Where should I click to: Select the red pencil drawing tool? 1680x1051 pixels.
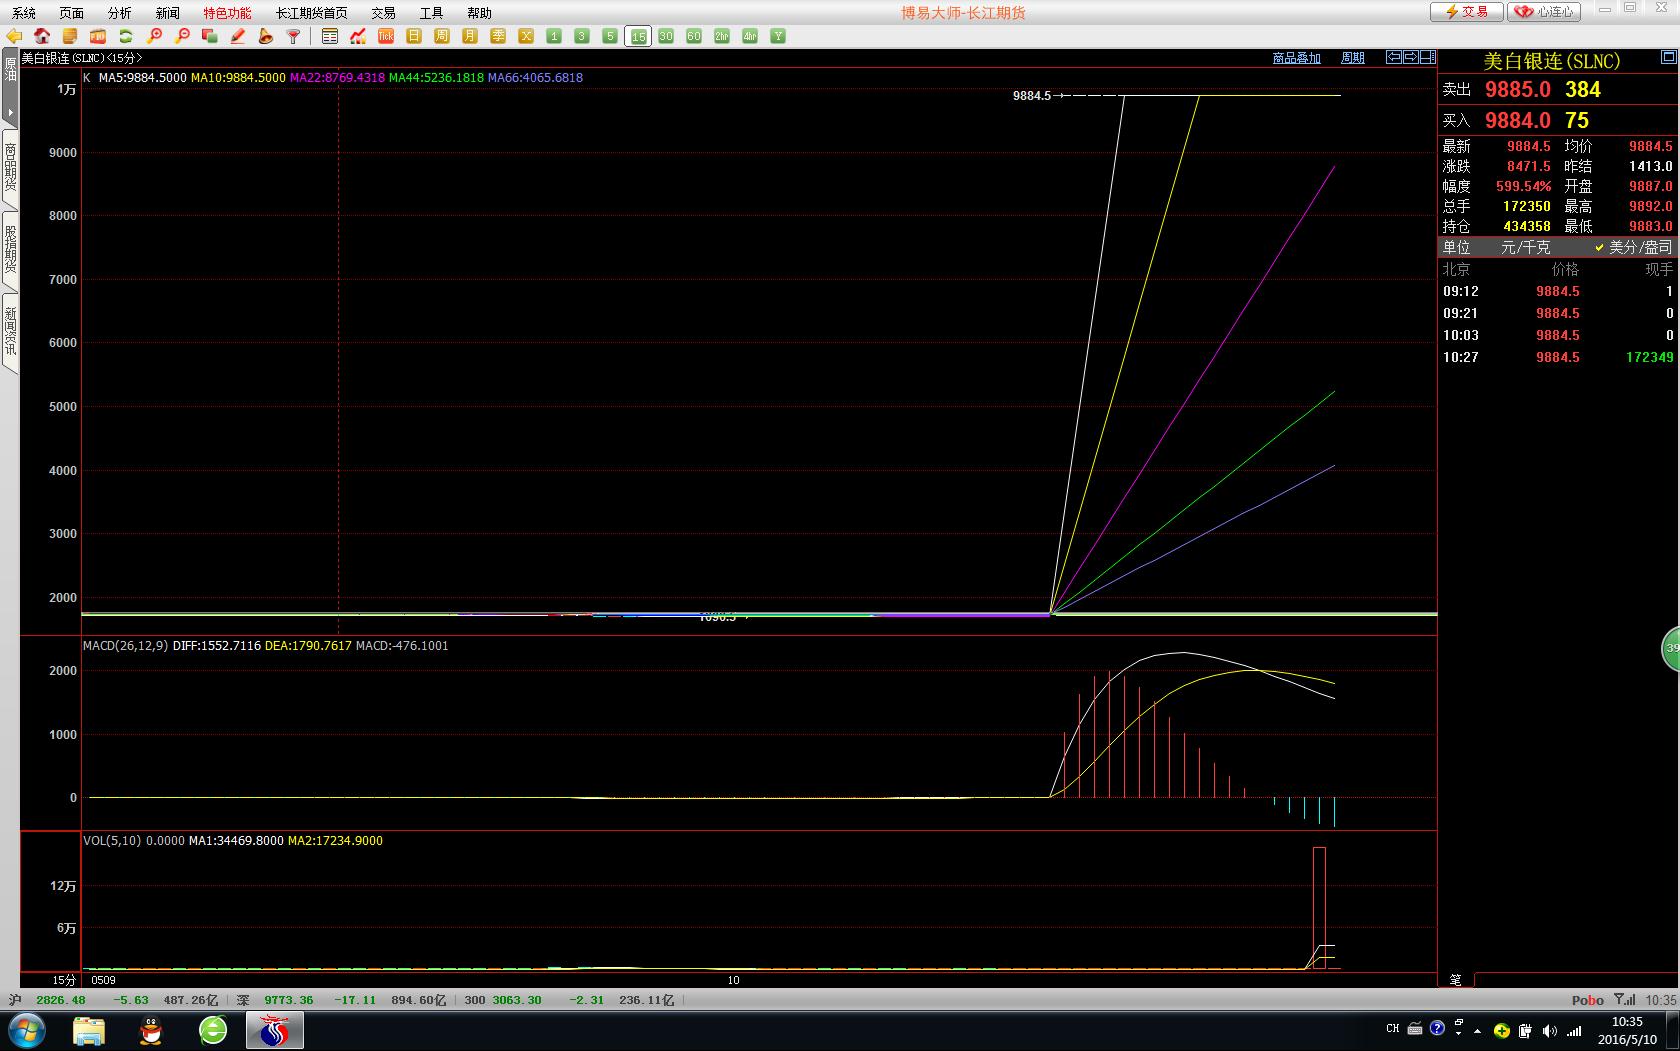[238, 36]
